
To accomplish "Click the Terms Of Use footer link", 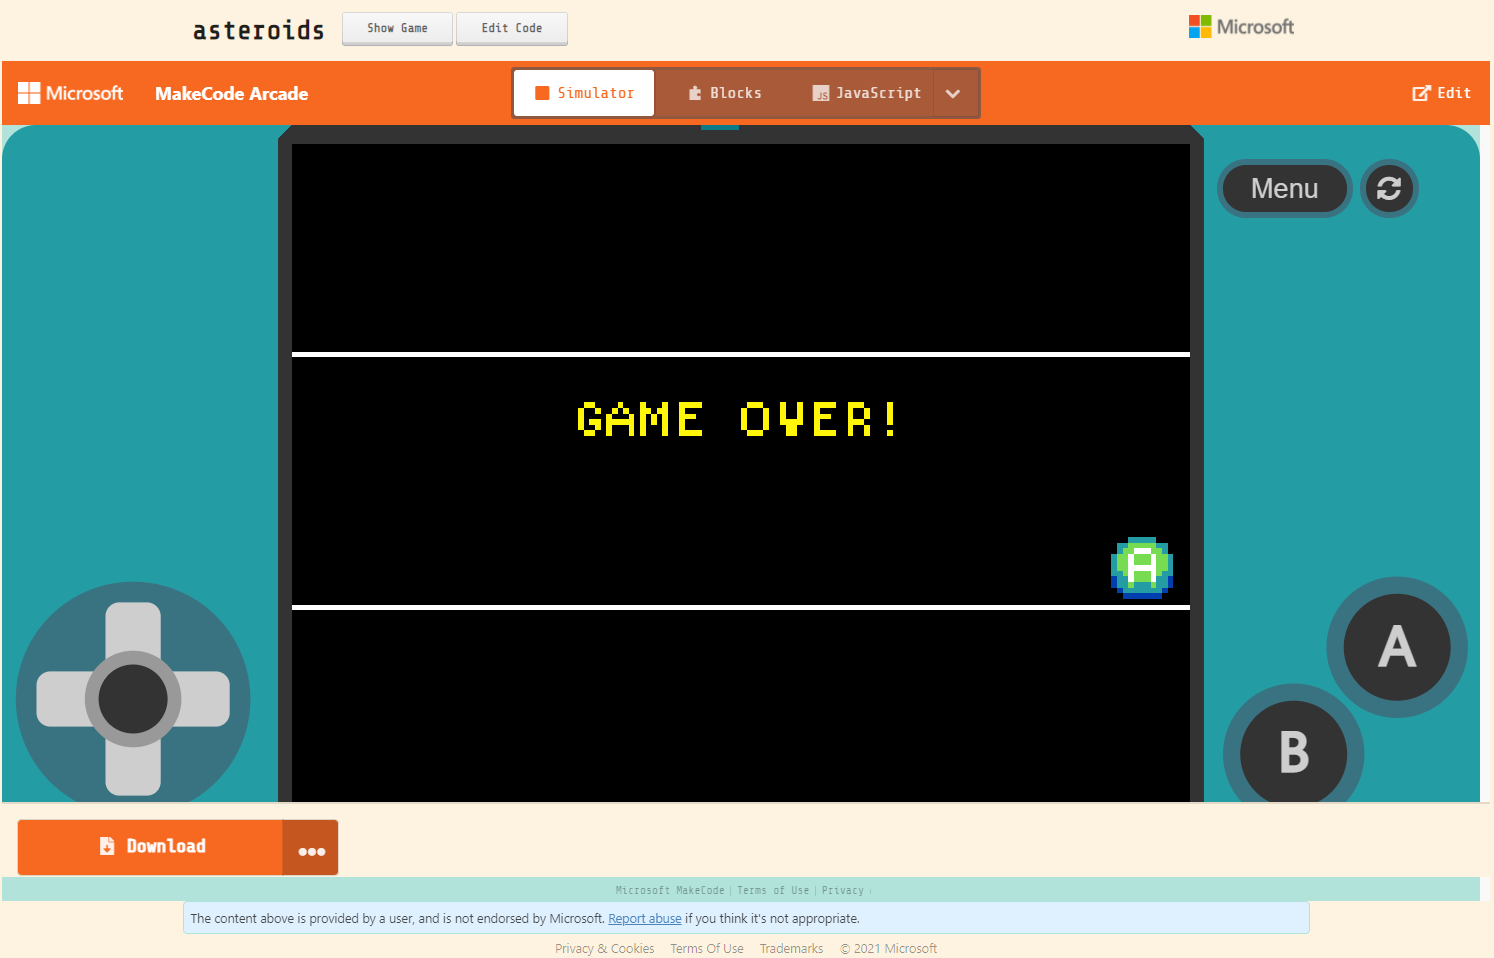I will pyautogui.click(x=707, y=948).
